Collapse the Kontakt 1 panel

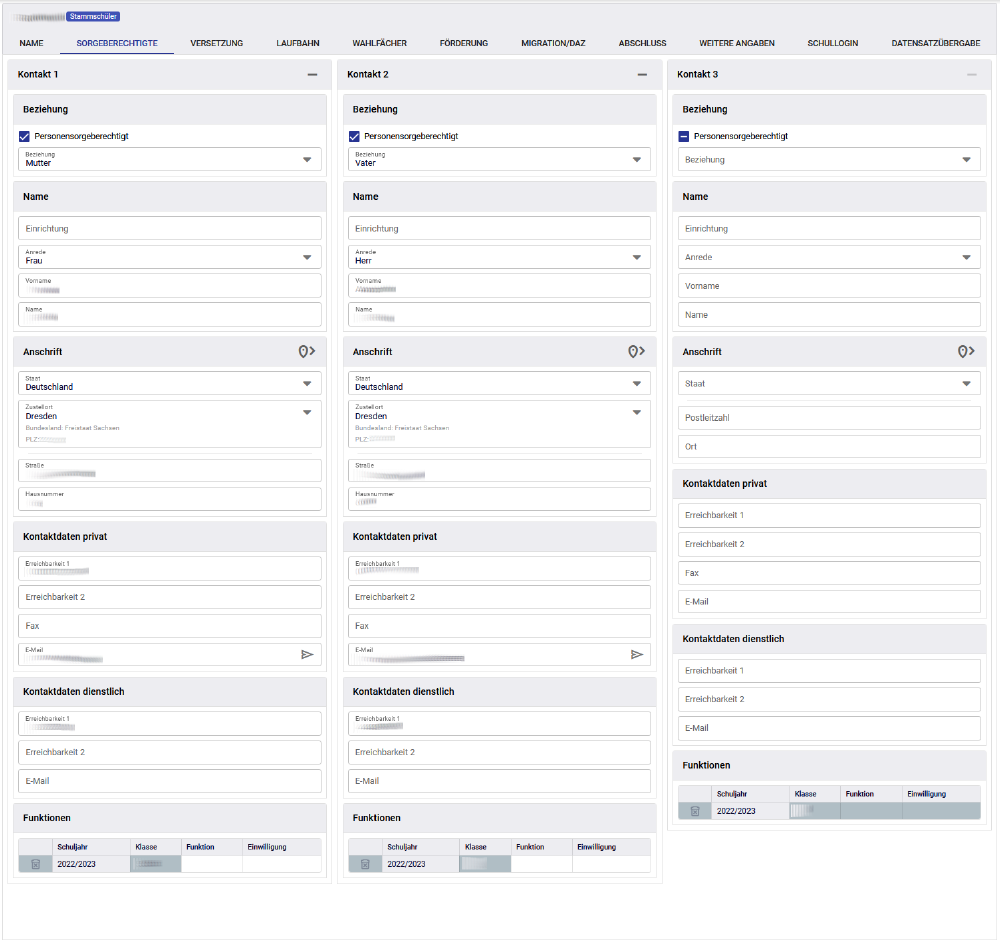pyautogui.click(x=313, y=75)
